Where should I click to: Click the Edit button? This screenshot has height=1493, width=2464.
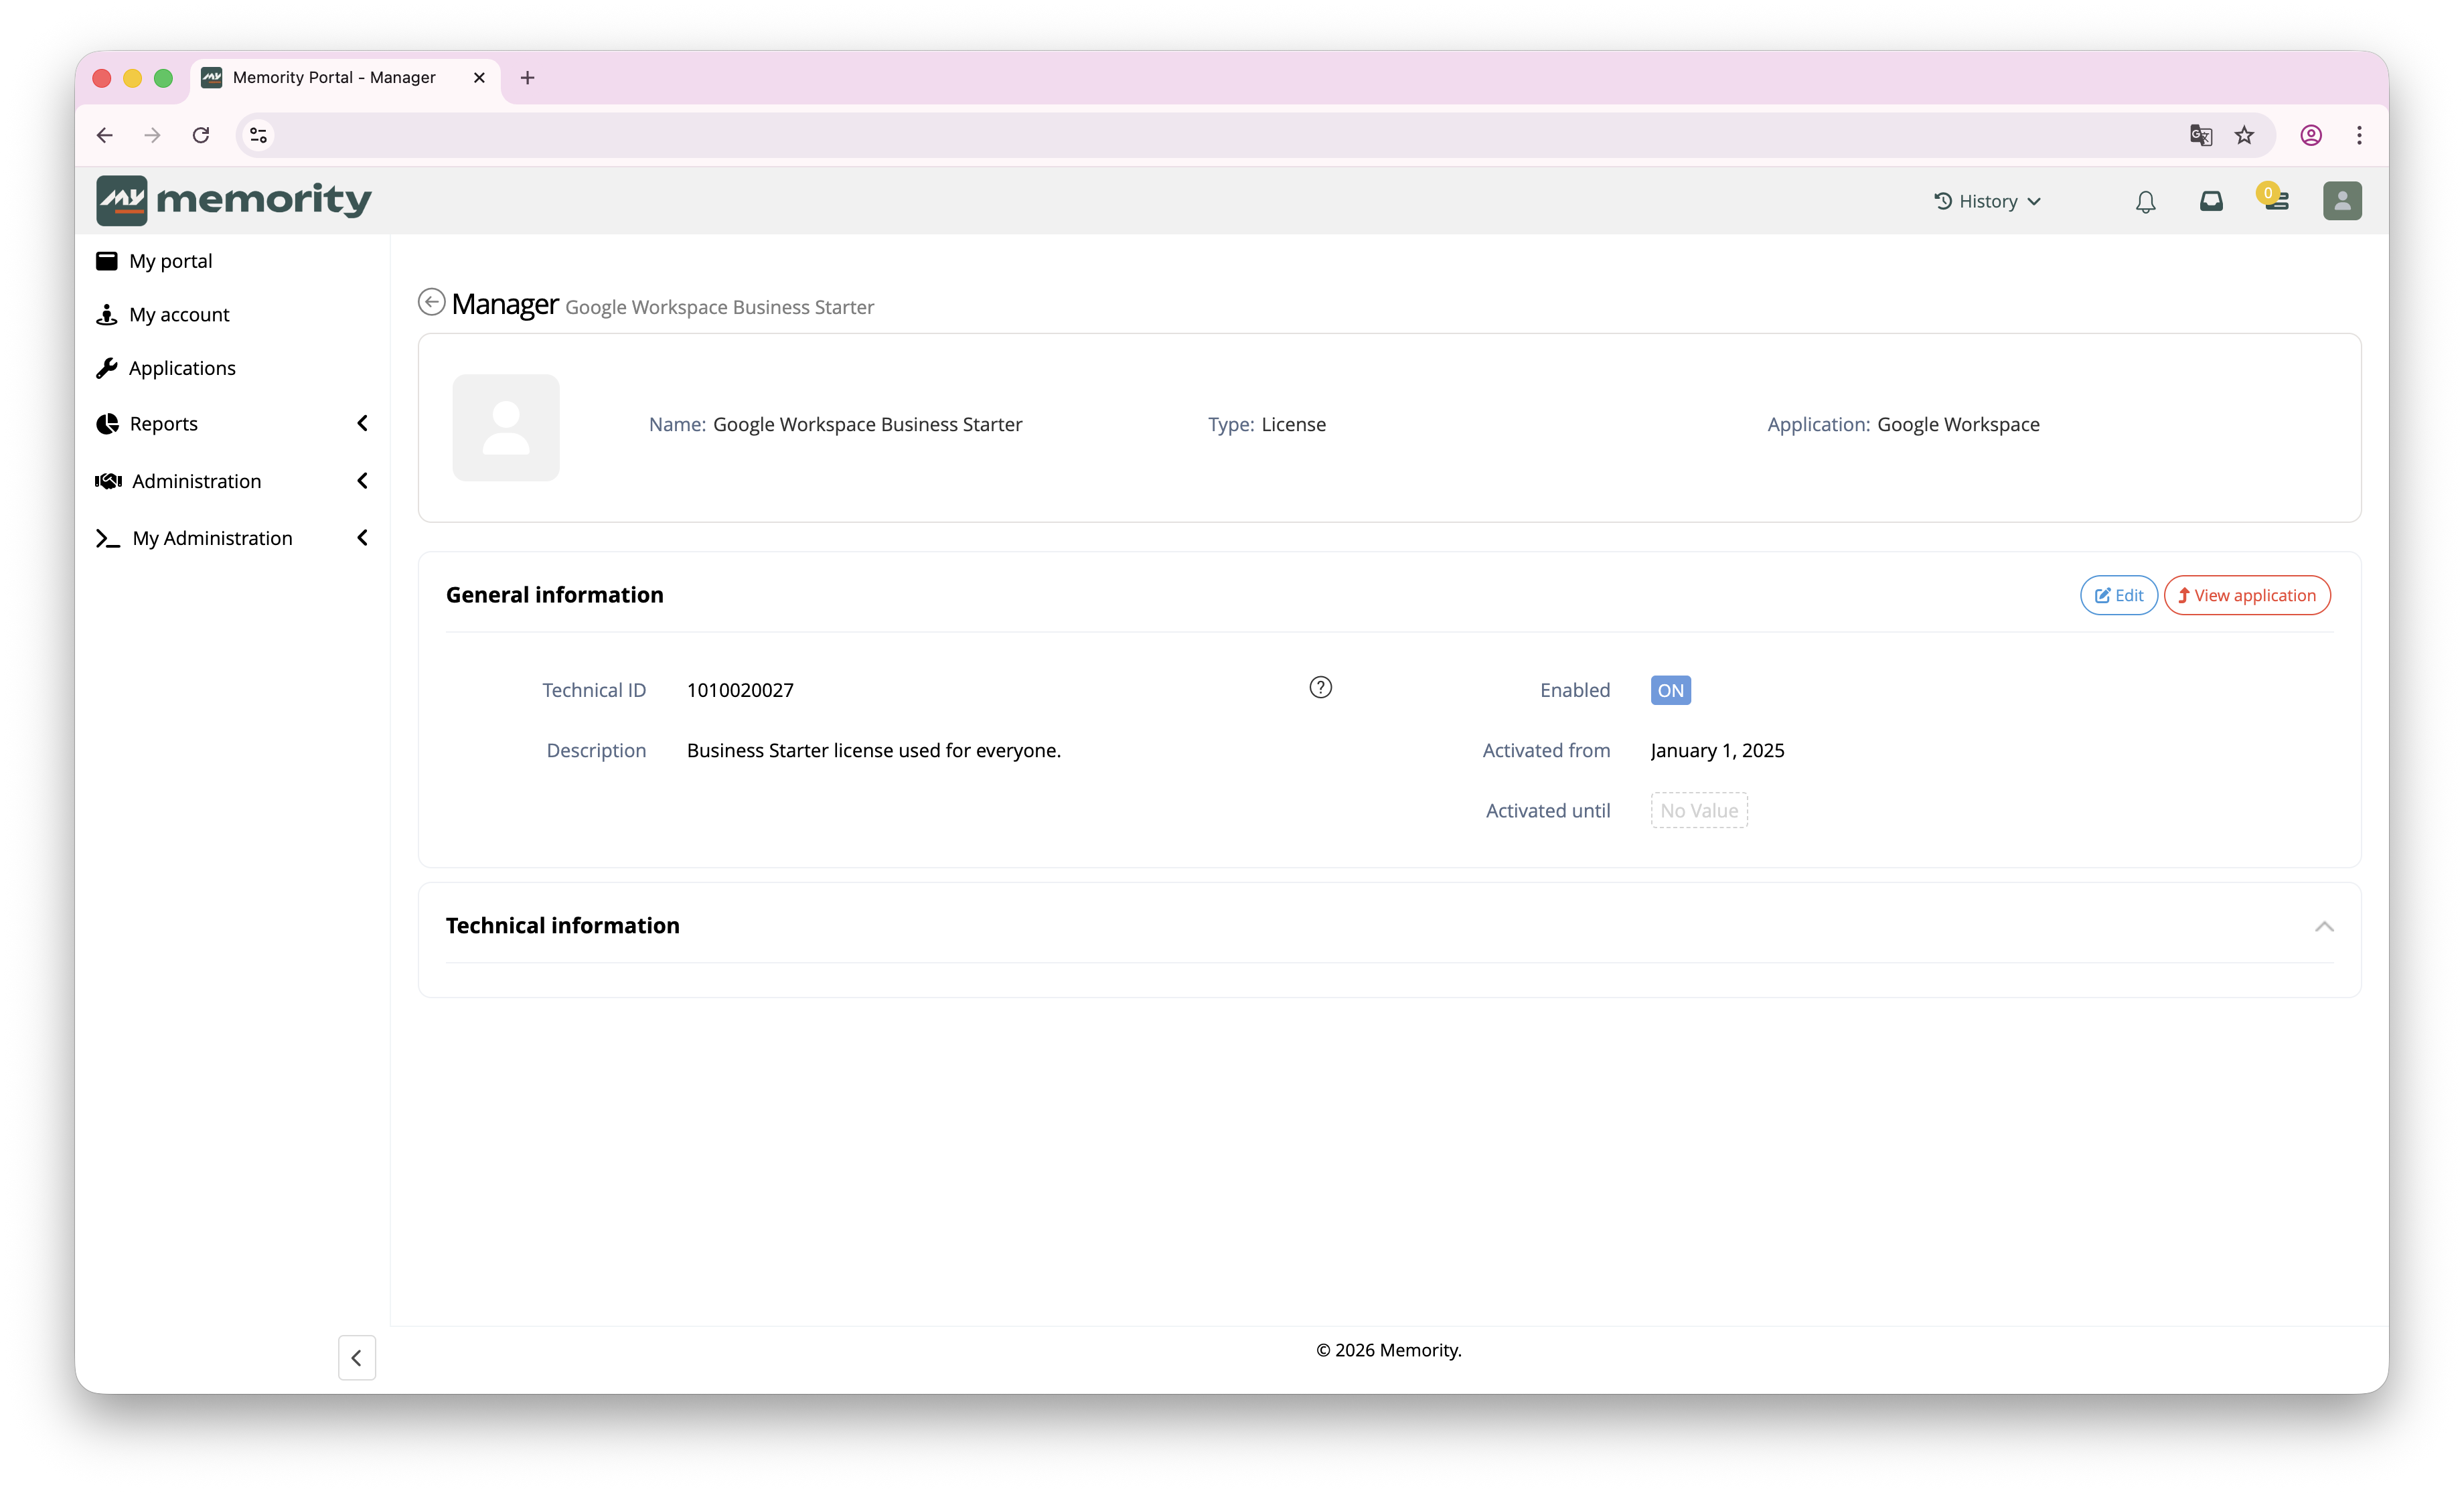pos(2119,595)
